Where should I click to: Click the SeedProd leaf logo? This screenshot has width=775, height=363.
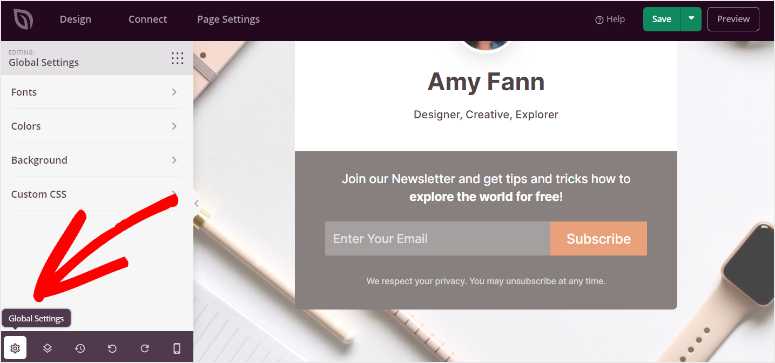pos(23,20)
